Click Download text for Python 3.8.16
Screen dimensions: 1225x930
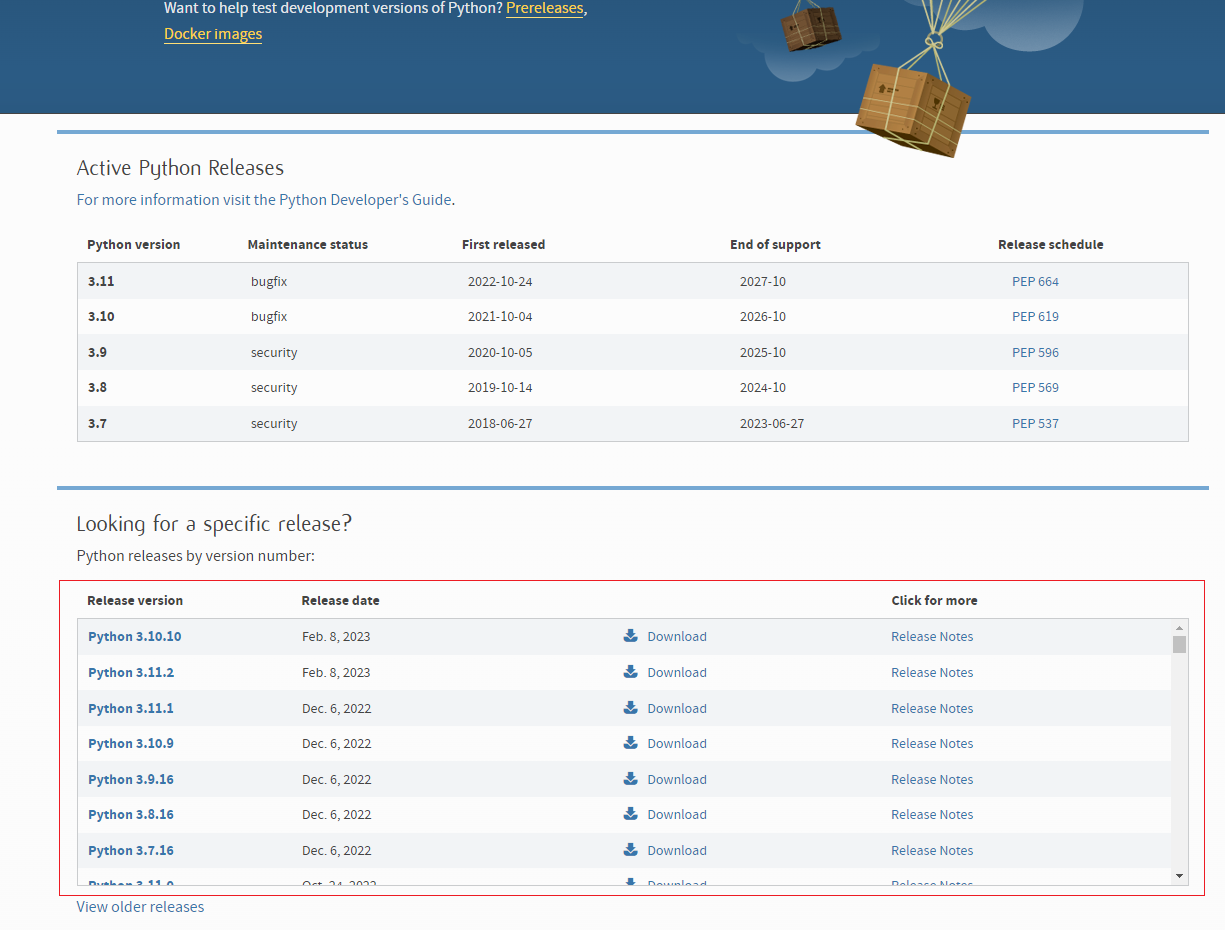[677, 815]
